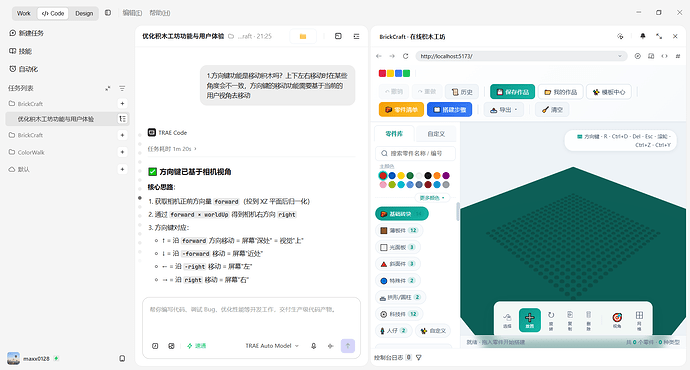The width and height of the screenshot is (690, 370).
Task: Switch to the Work tab
Action: point(24,13)
